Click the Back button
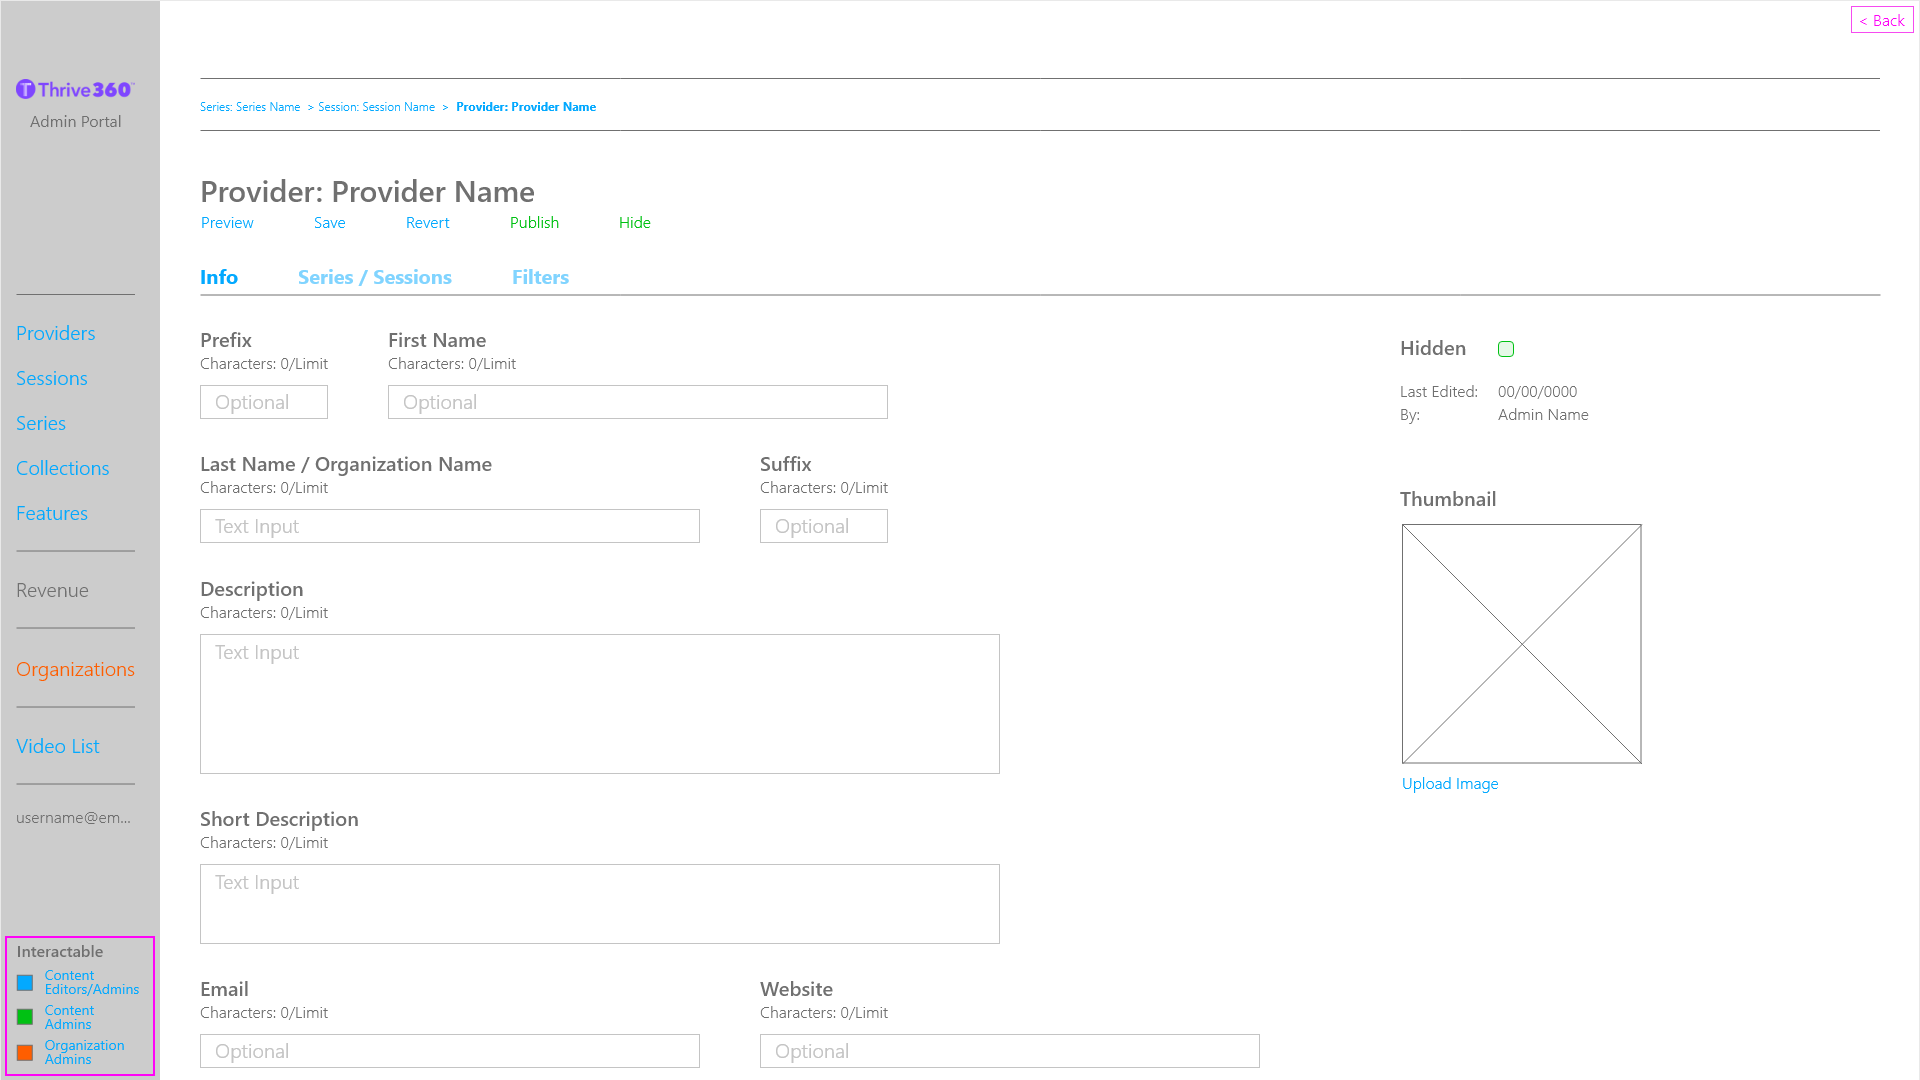This screenshot has width=1920, height=1080. point(1882,20)
